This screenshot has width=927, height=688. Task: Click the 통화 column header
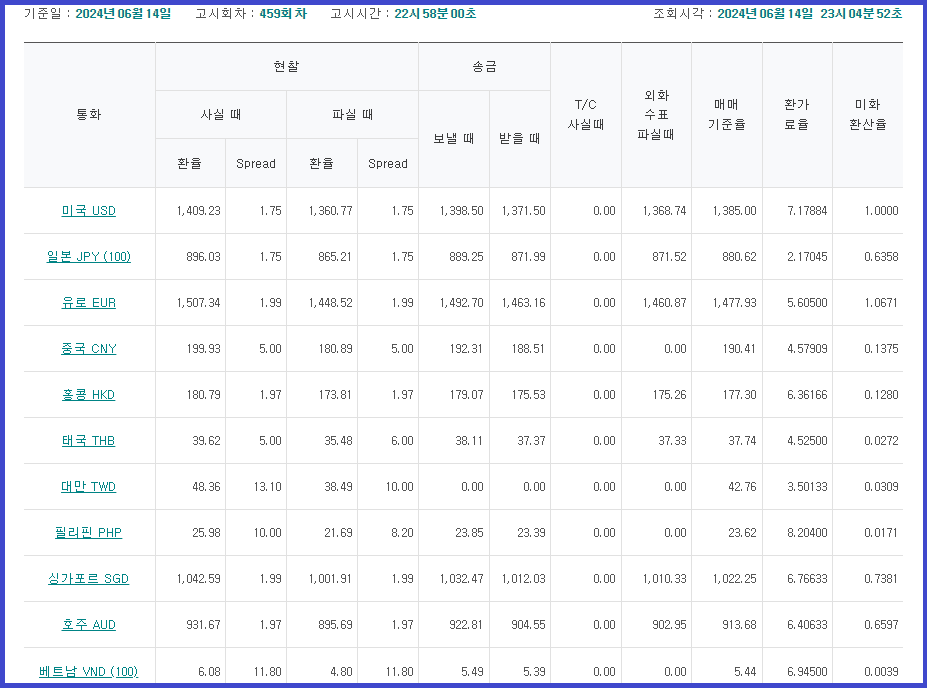[x=89, y=115]
